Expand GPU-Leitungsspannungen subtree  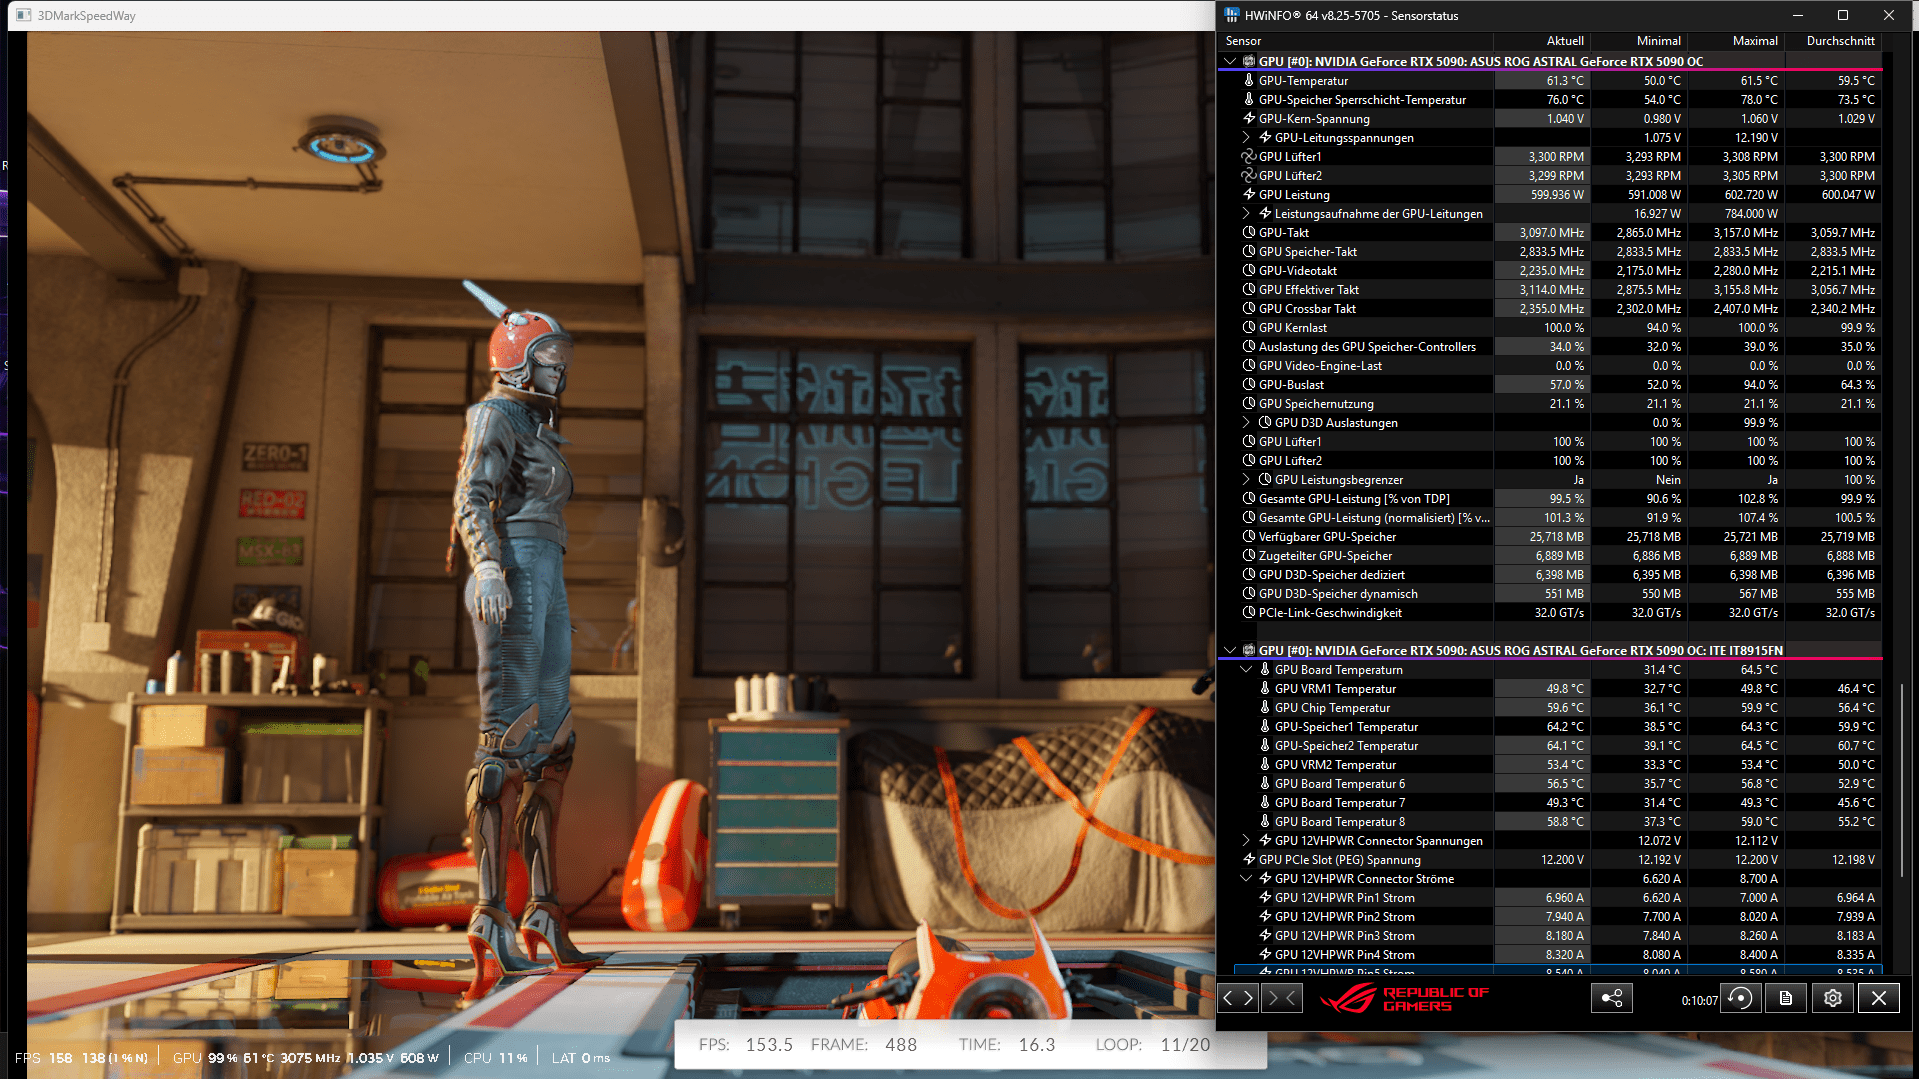(x=1246, y=137)
